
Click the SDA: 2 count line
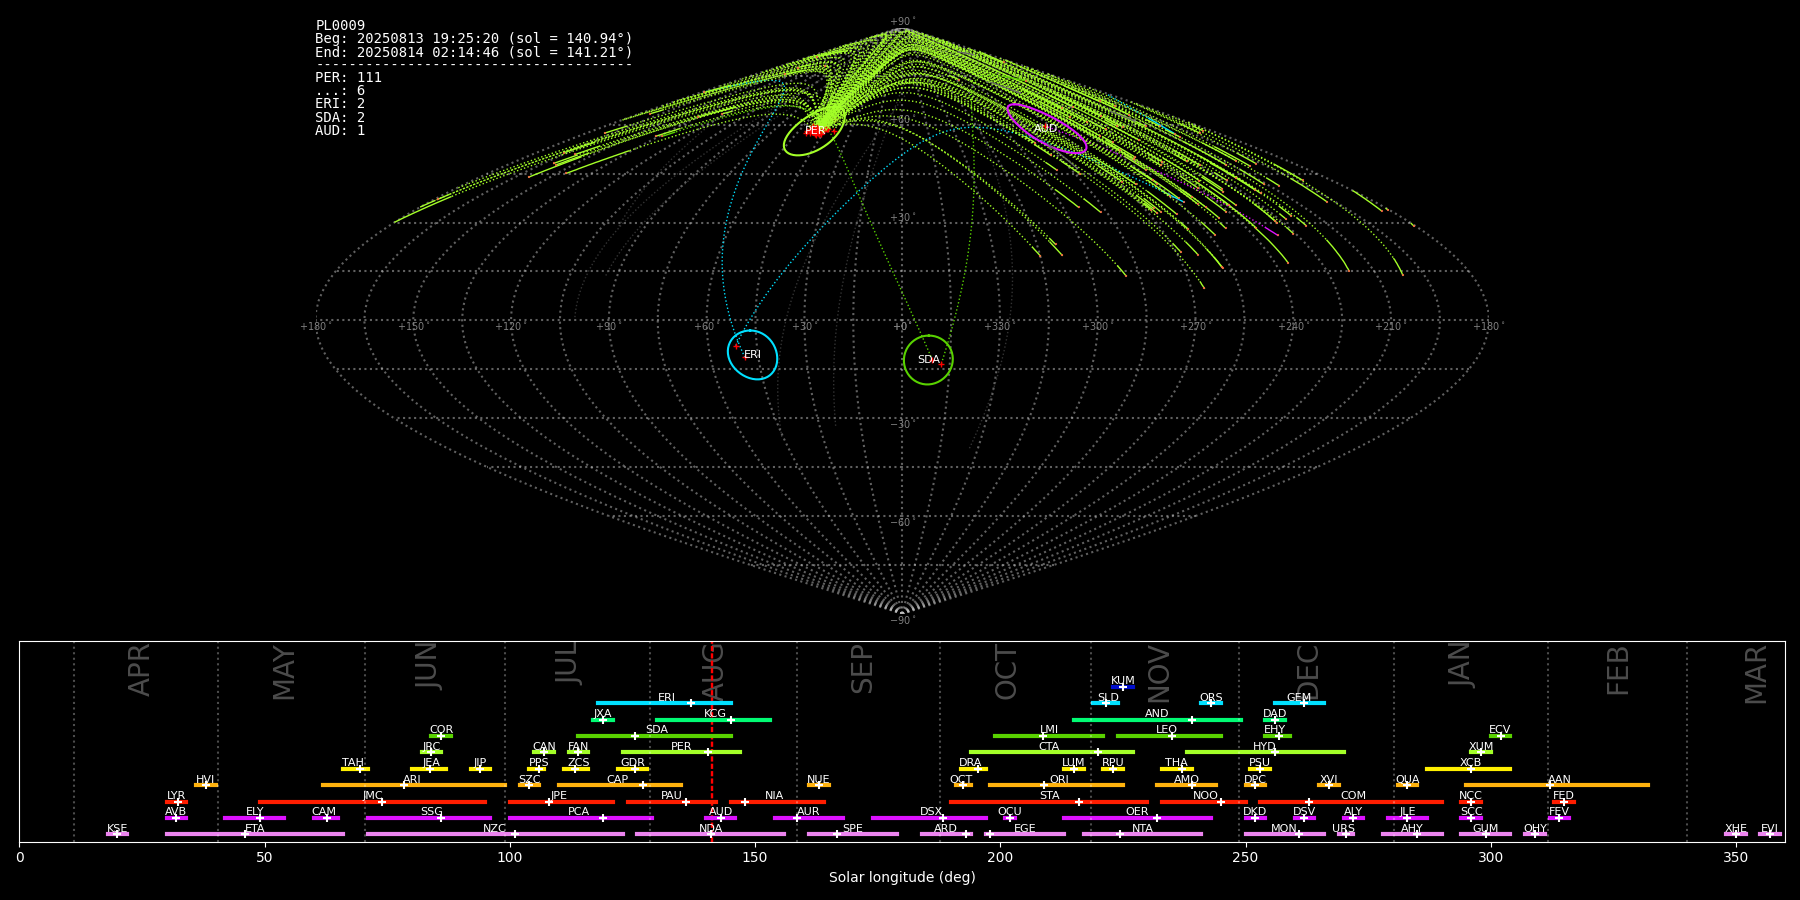(340, 117)
